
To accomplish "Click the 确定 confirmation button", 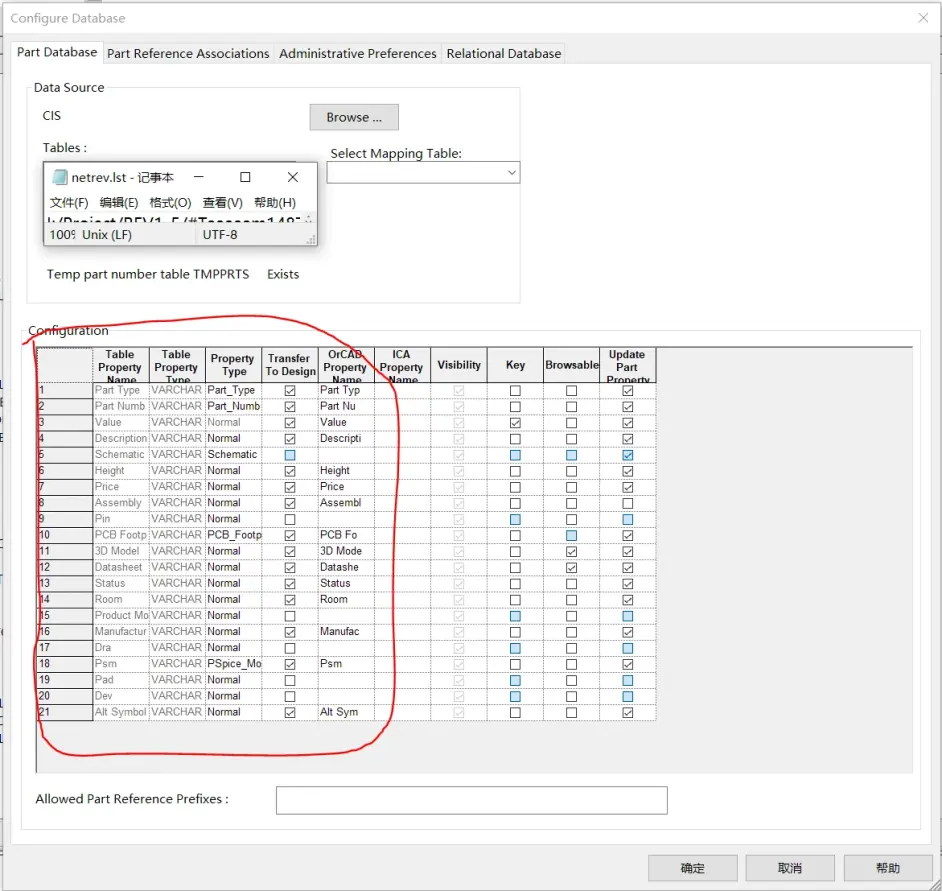I will tap(692, 867).
